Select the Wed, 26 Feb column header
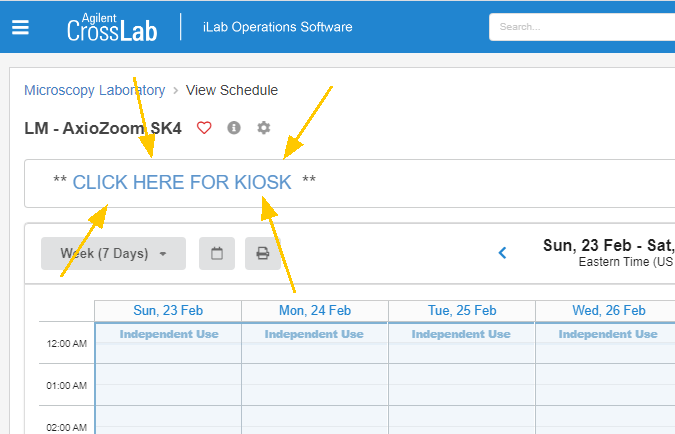The image size is (675, 434). (608, 311)
